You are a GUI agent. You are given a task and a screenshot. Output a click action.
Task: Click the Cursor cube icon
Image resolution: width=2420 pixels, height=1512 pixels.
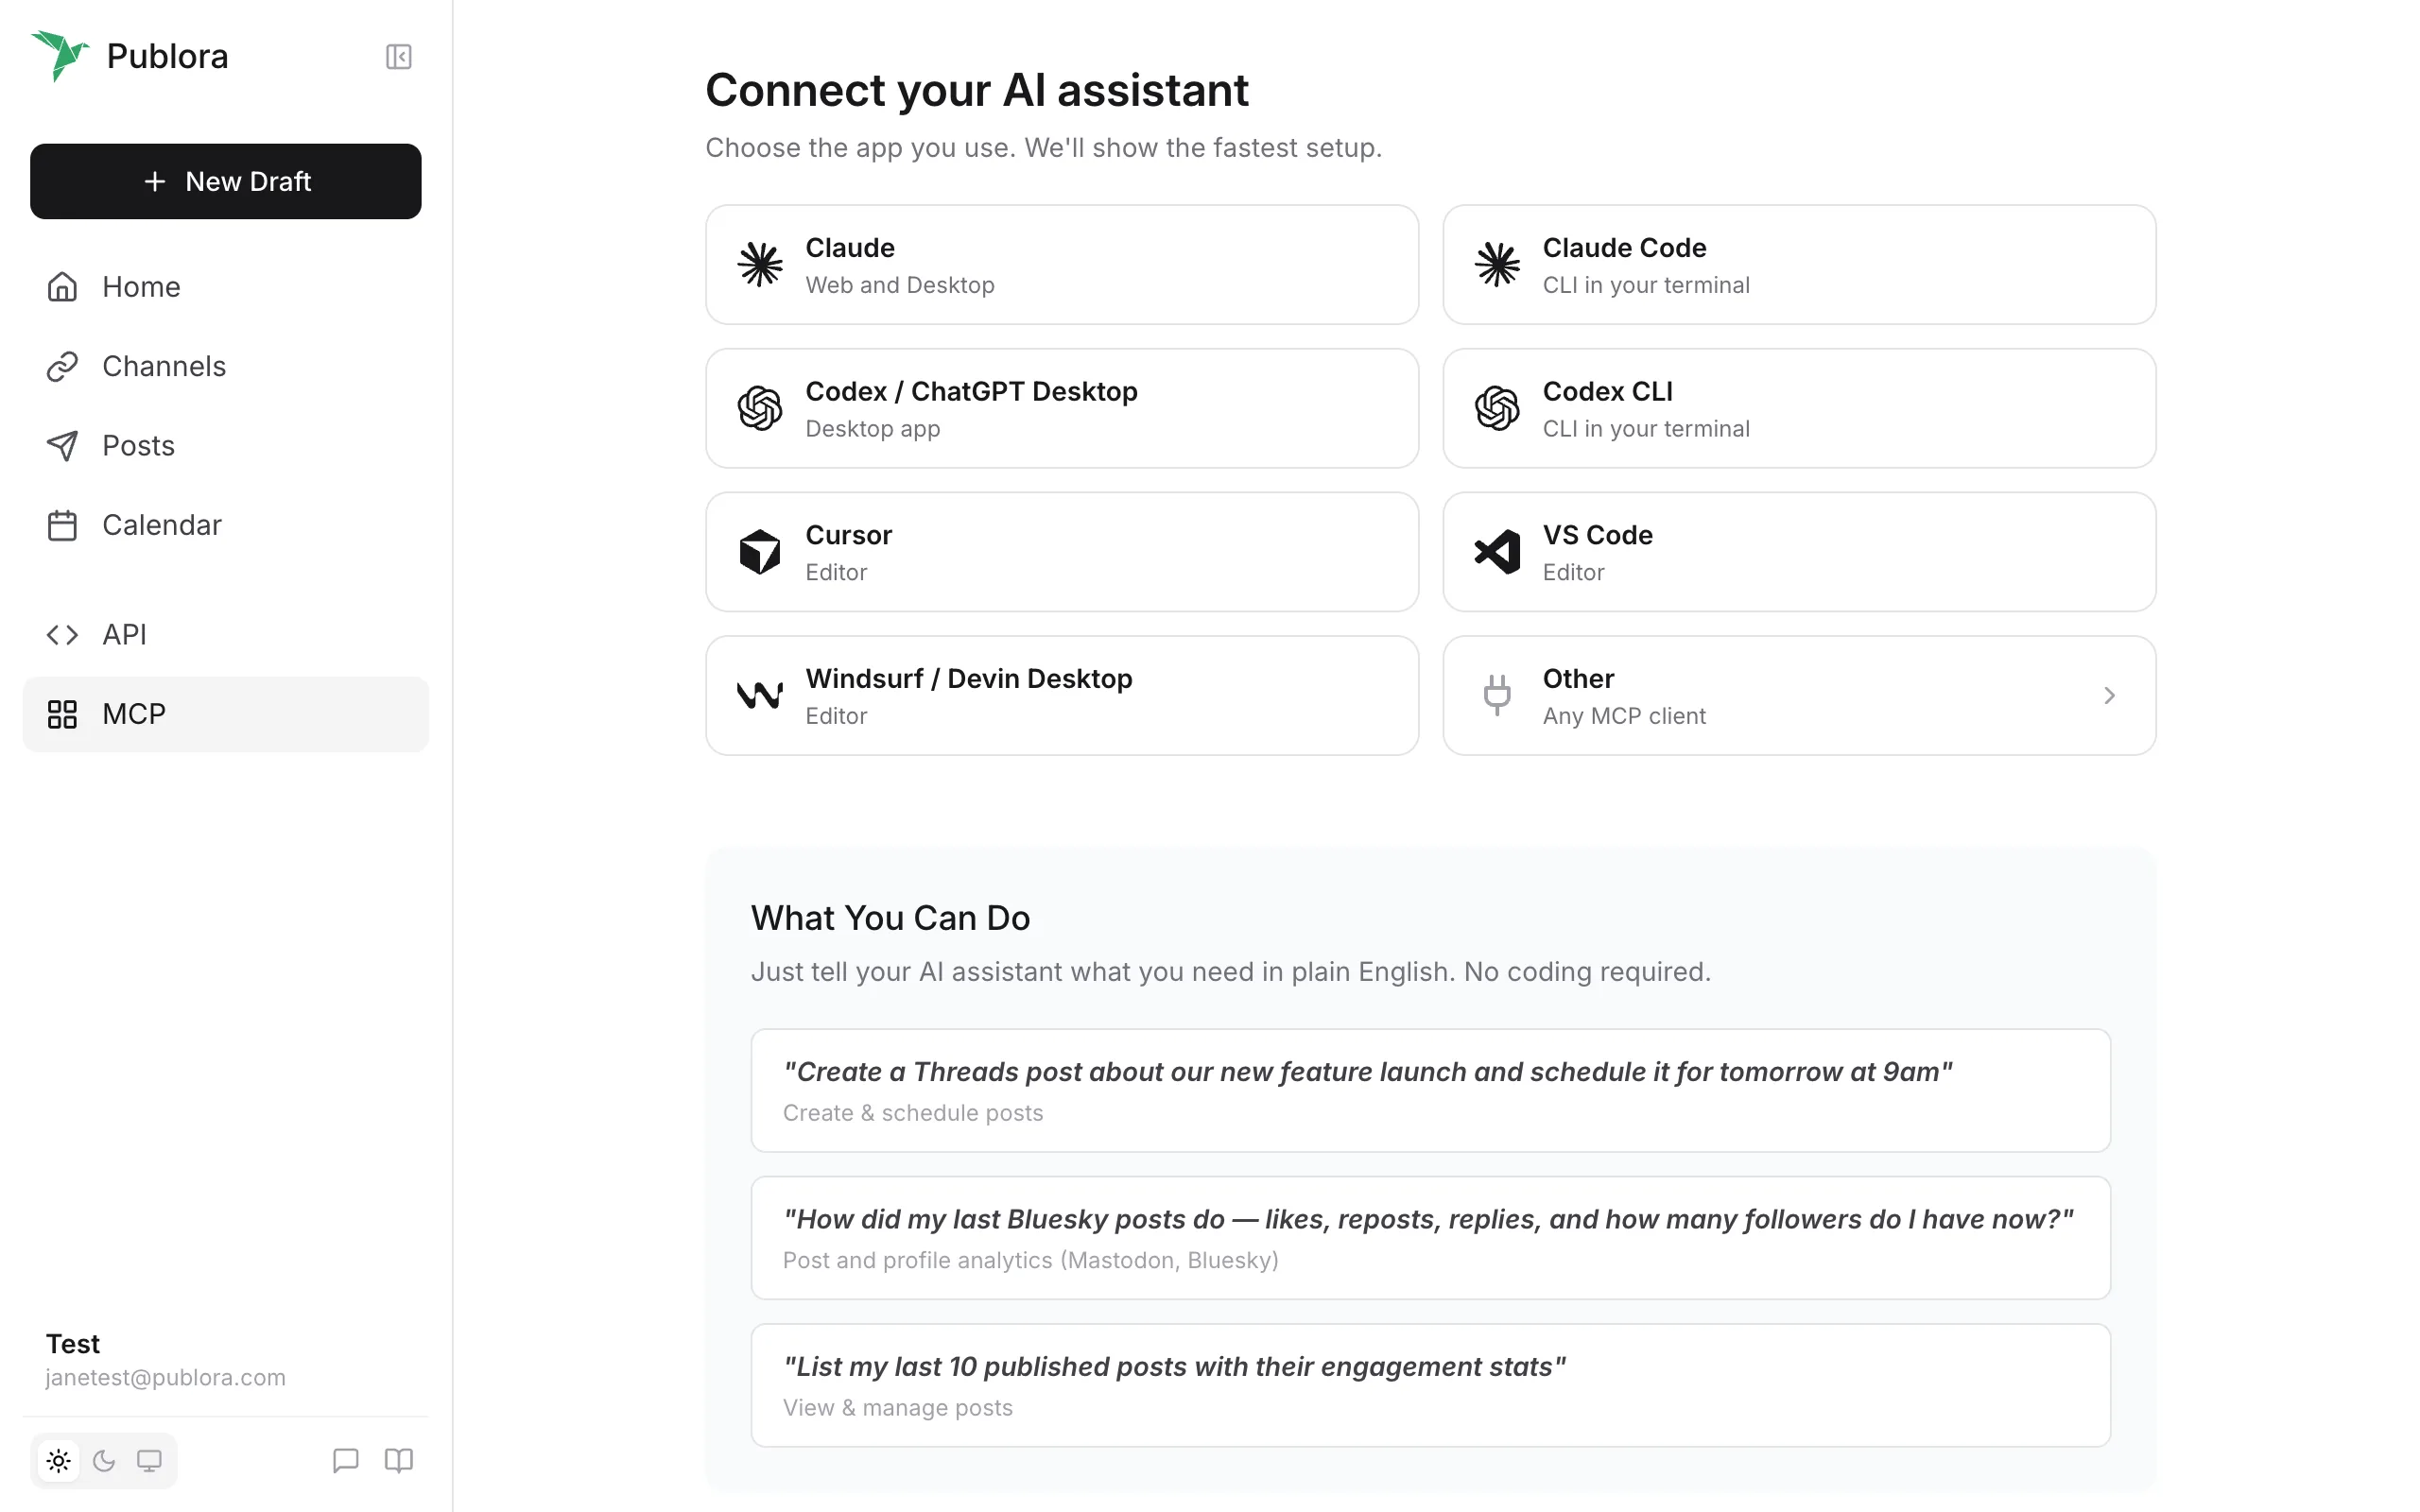(x=759, y=552)
